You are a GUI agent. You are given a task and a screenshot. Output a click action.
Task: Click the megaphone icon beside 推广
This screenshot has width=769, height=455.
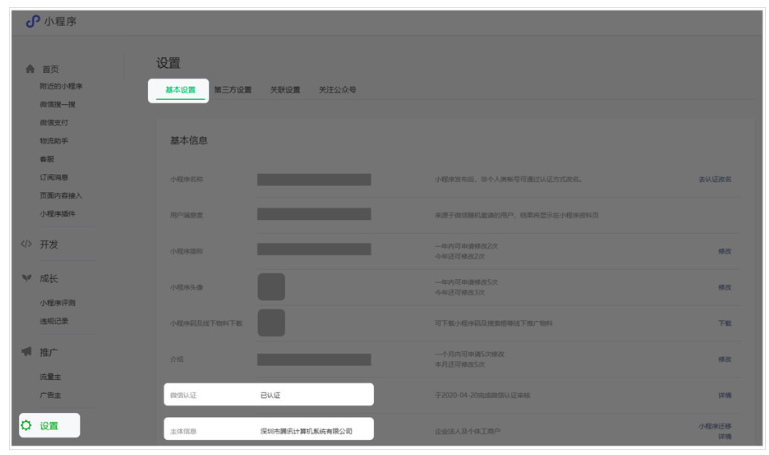click(27, 352)
